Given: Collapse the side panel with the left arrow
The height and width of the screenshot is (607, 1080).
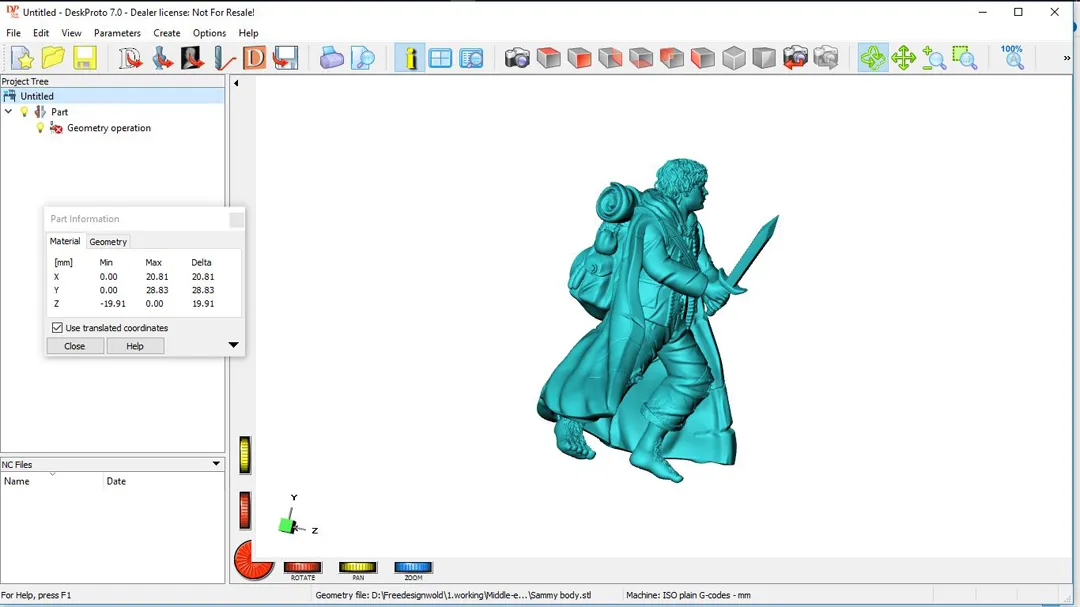Looking at the screenshot, I should (x=236, y=83).
